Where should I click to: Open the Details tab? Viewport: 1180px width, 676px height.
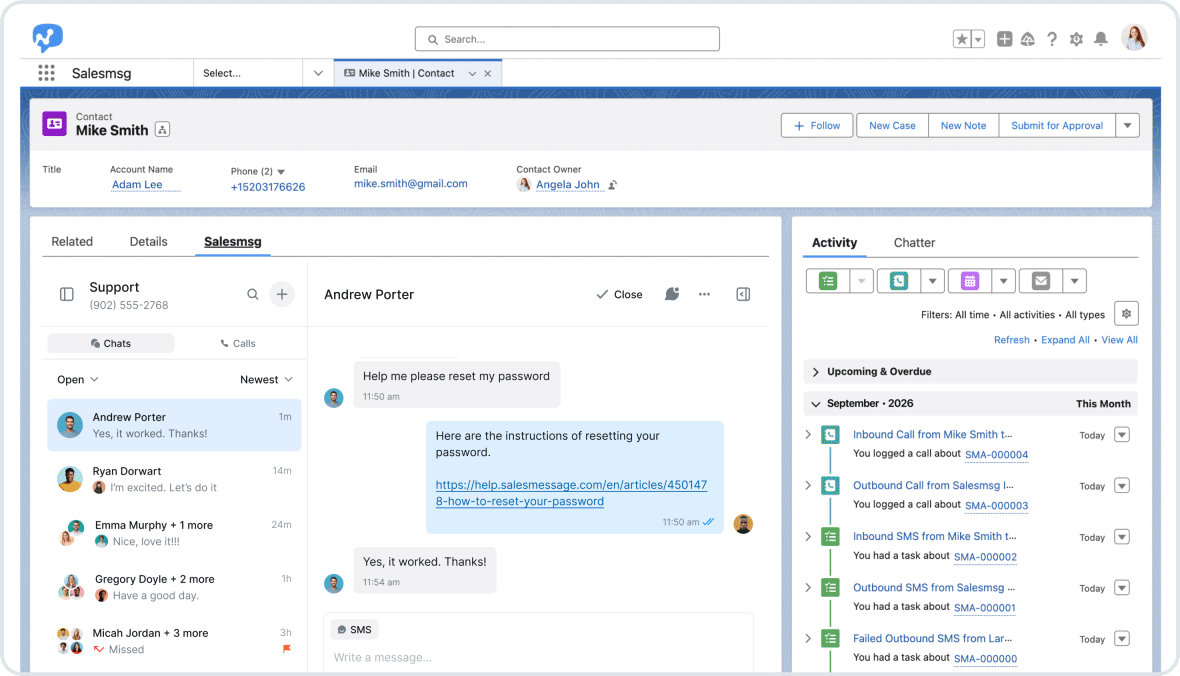click(x=148, y=242)
